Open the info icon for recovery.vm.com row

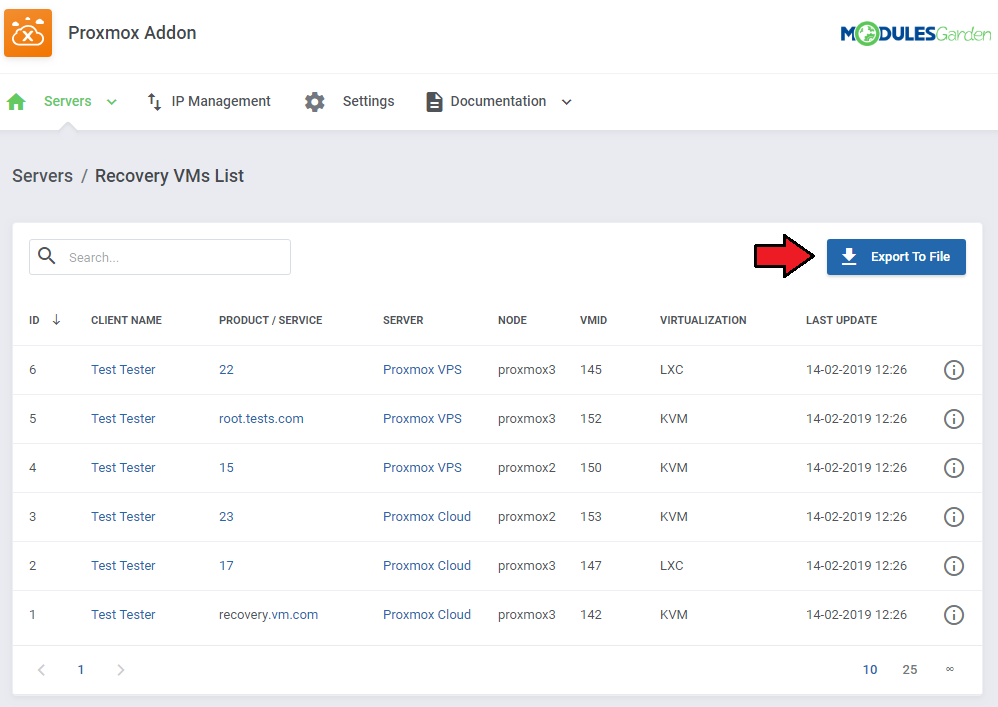[953, 615]
